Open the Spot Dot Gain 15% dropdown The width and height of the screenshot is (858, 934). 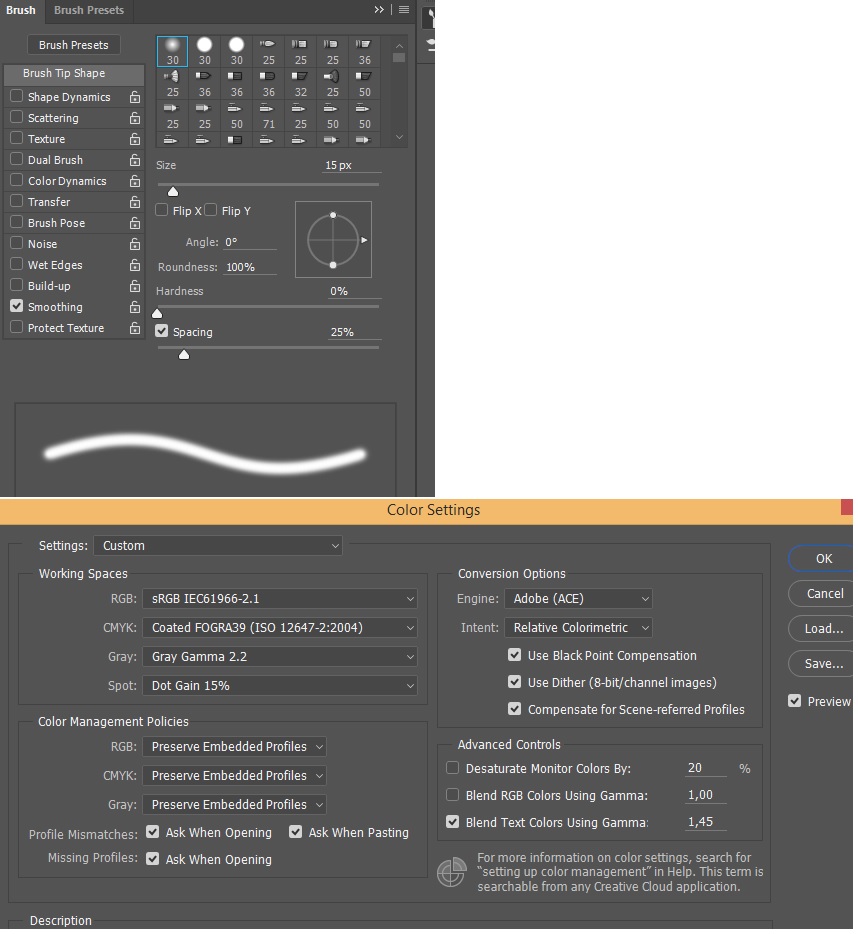(280, 686)
